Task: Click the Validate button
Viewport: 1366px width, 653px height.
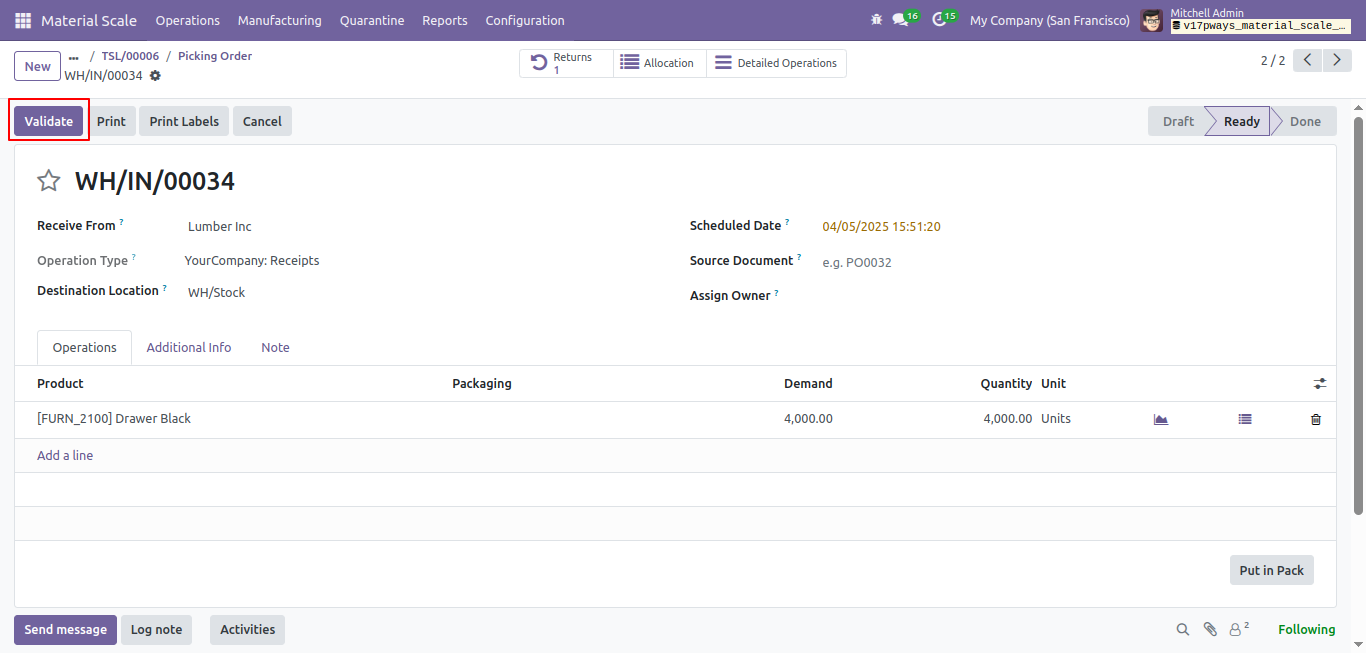Action: click(49, 121)
